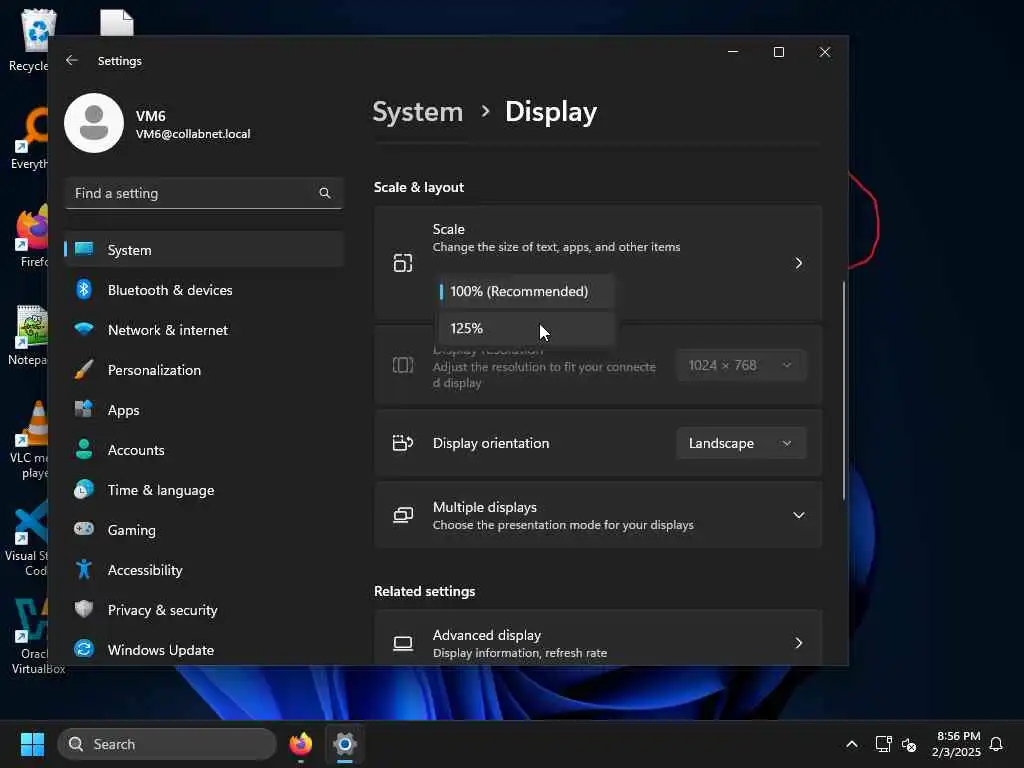Click the Windows Update sync icon

(84, 648)
